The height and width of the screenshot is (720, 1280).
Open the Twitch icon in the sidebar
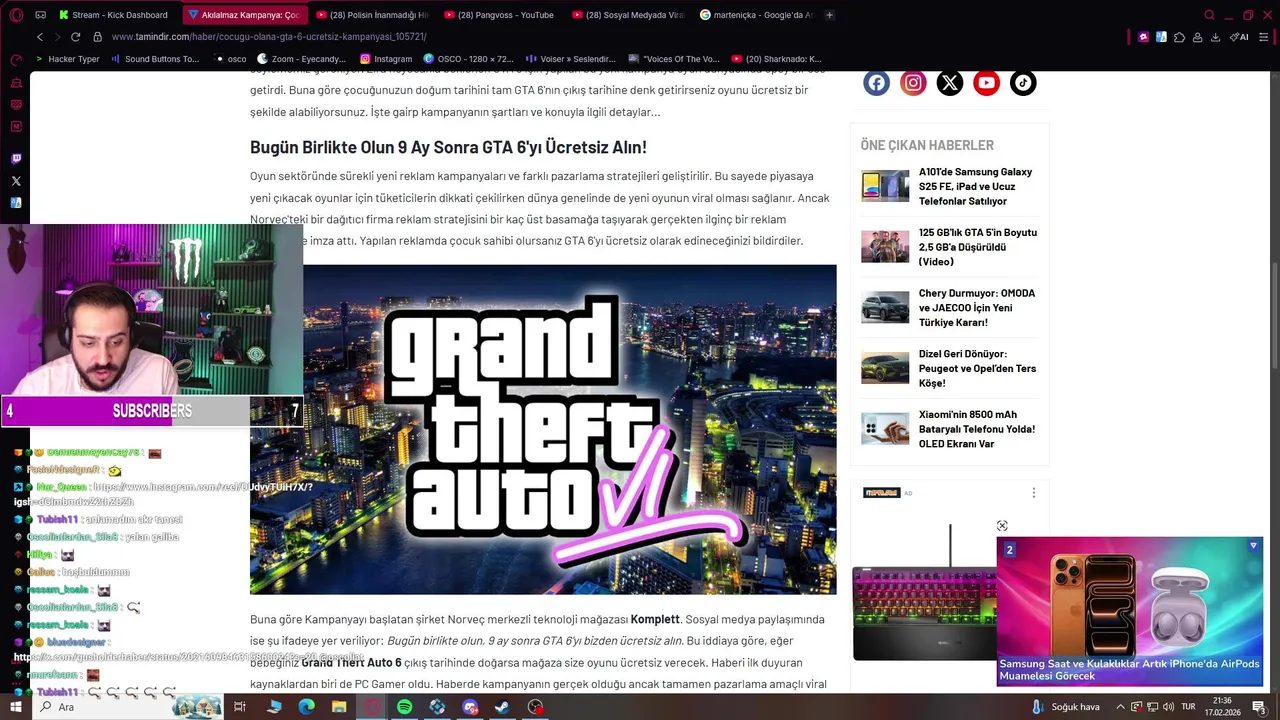click(x=16, y=159)
